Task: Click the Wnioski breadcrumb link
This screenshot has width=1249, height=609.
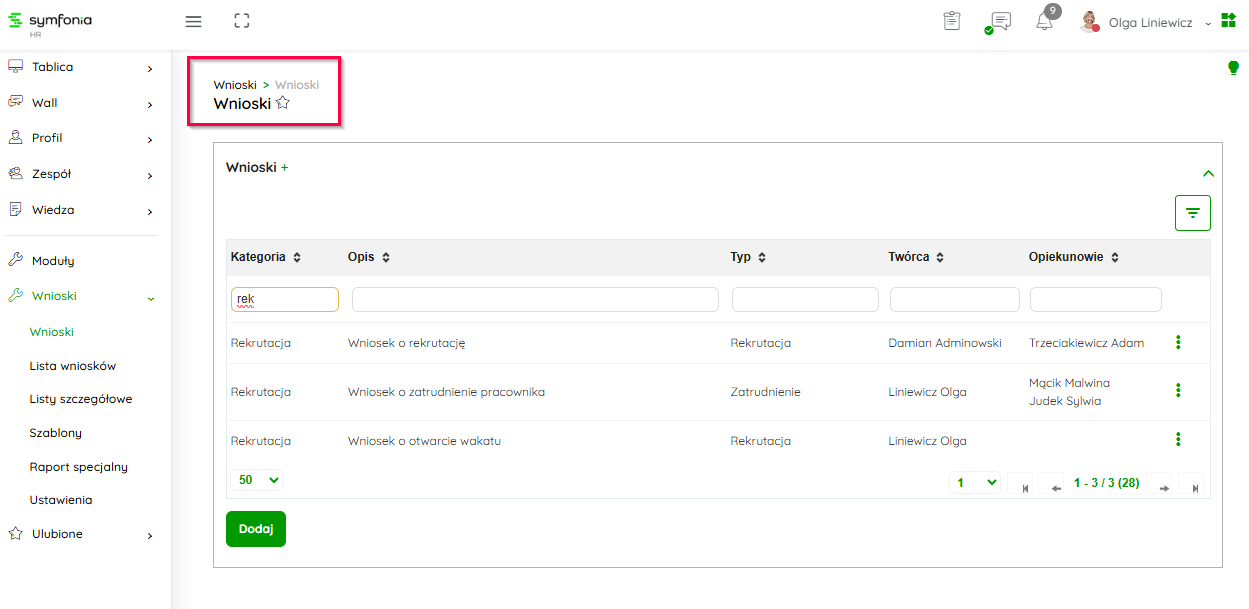Action: 235,85
